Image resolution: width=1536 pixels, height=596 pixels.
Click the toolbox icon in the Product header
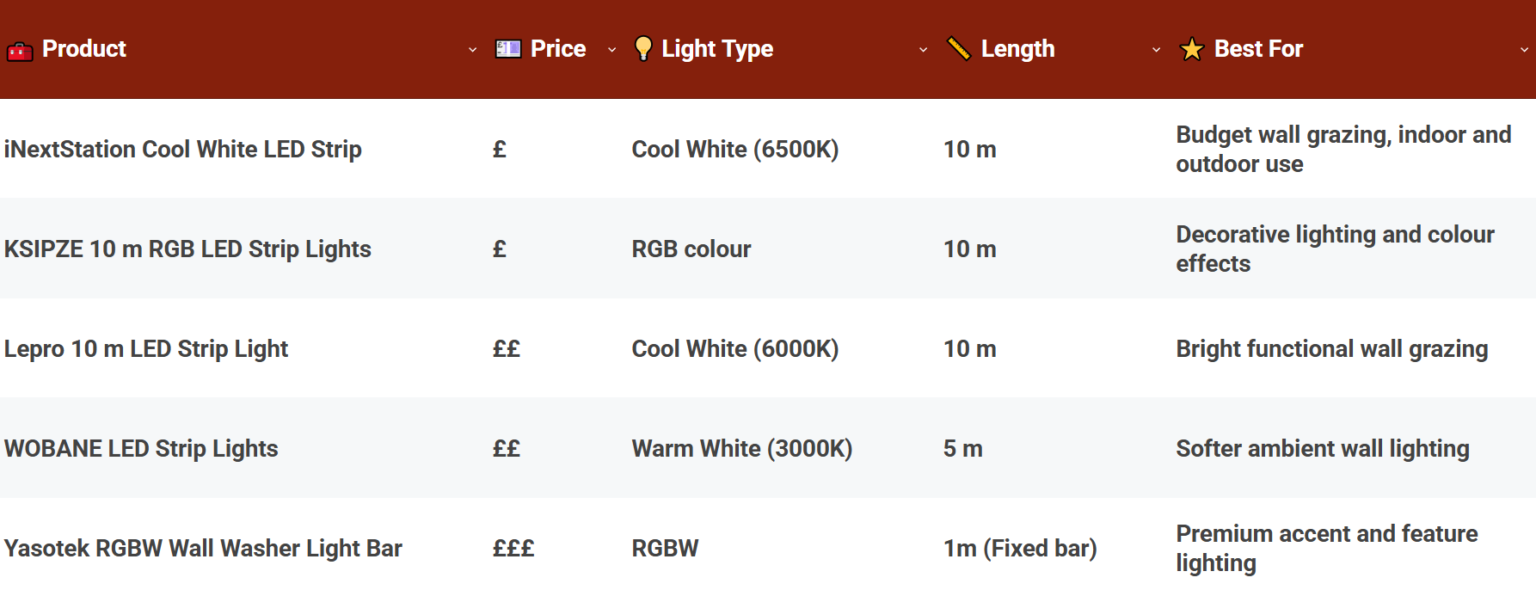pyautogui.click(x=21, y=48)
